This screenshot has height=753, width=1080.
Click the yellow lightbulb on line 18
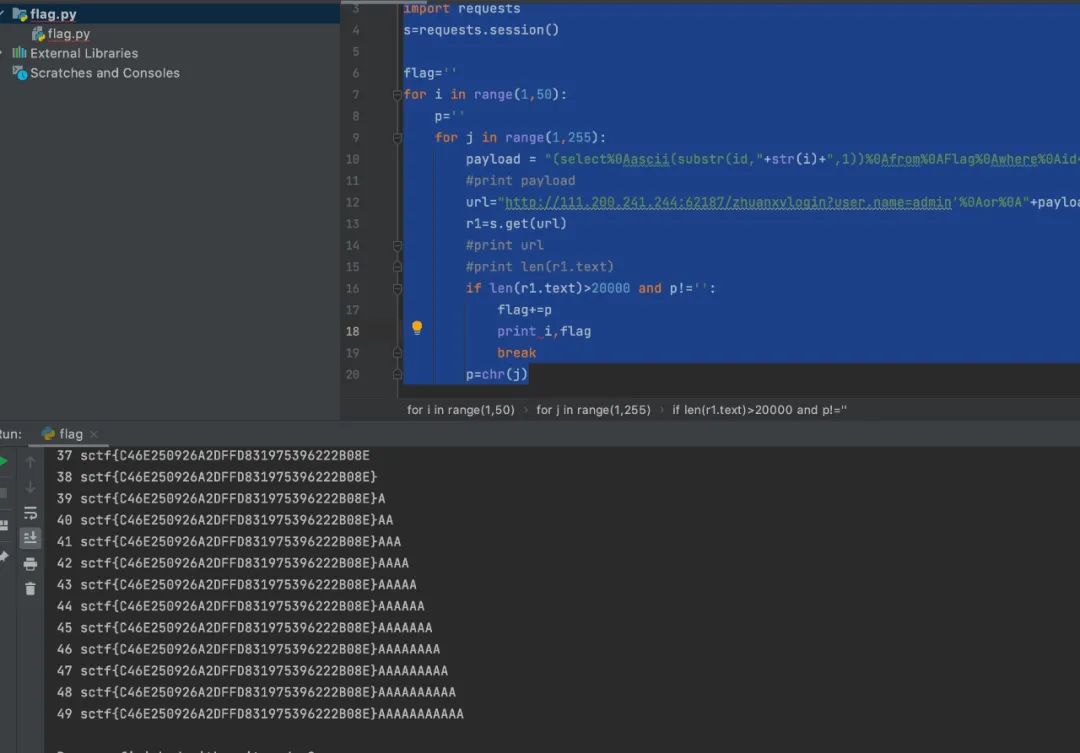point(417,328)
